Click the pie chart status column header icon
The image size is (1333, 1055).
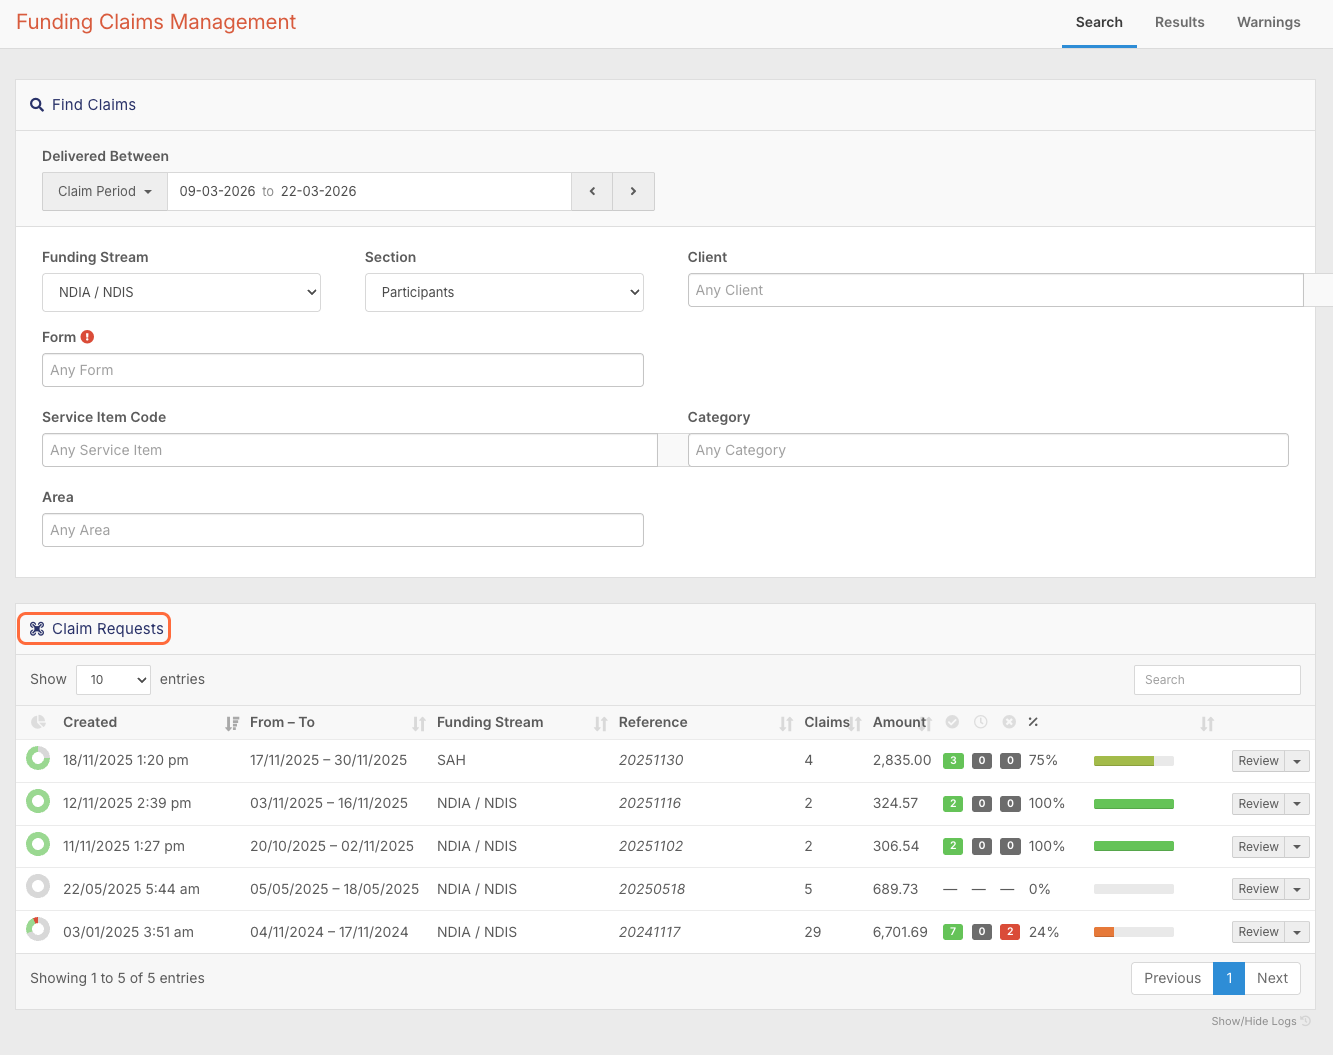pos(38,722)
